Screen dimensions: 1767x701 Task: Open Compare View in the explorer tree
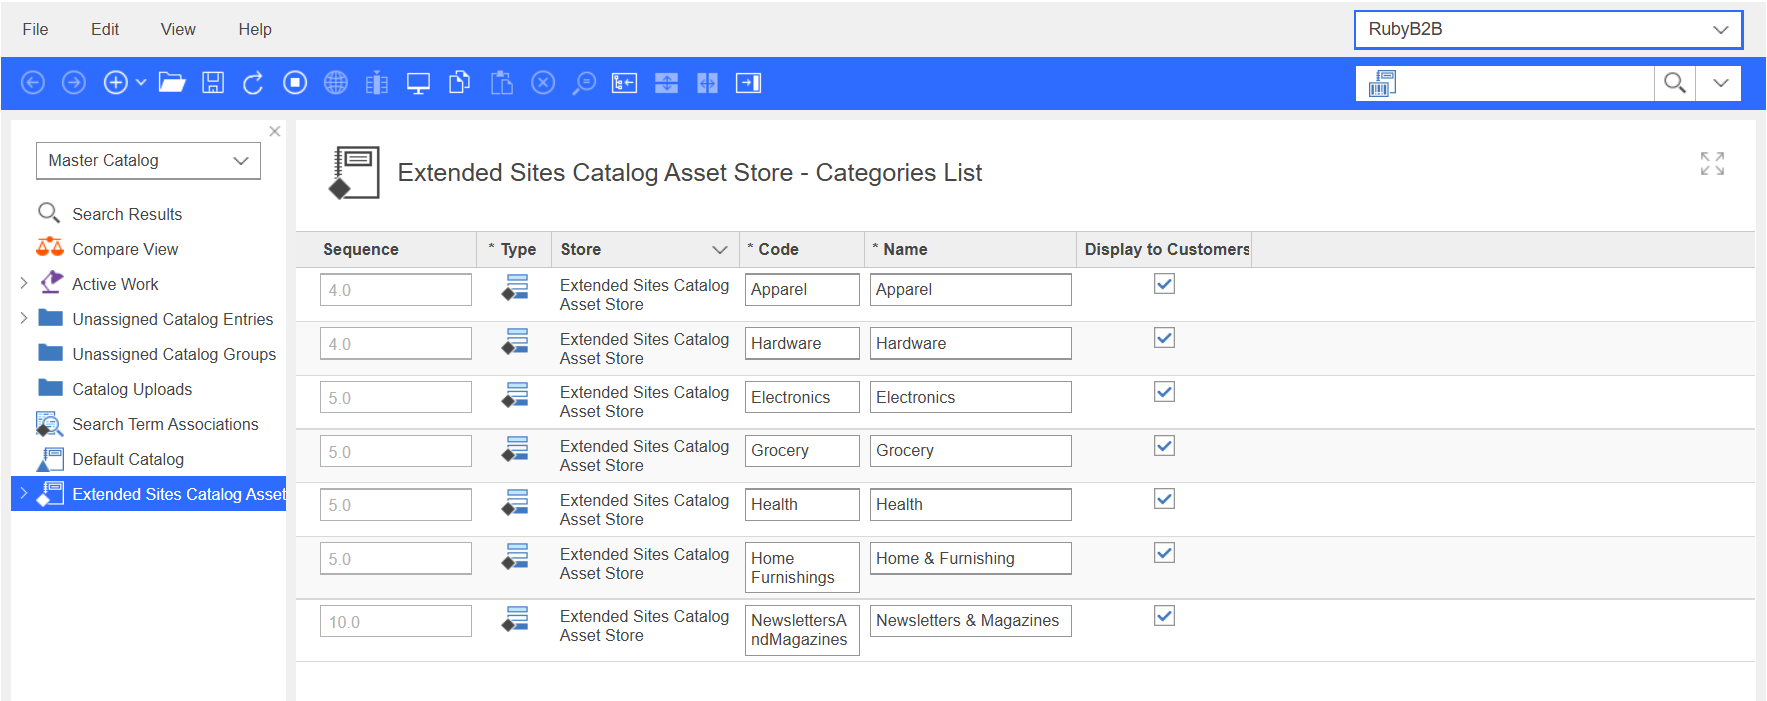coord(125,249)
